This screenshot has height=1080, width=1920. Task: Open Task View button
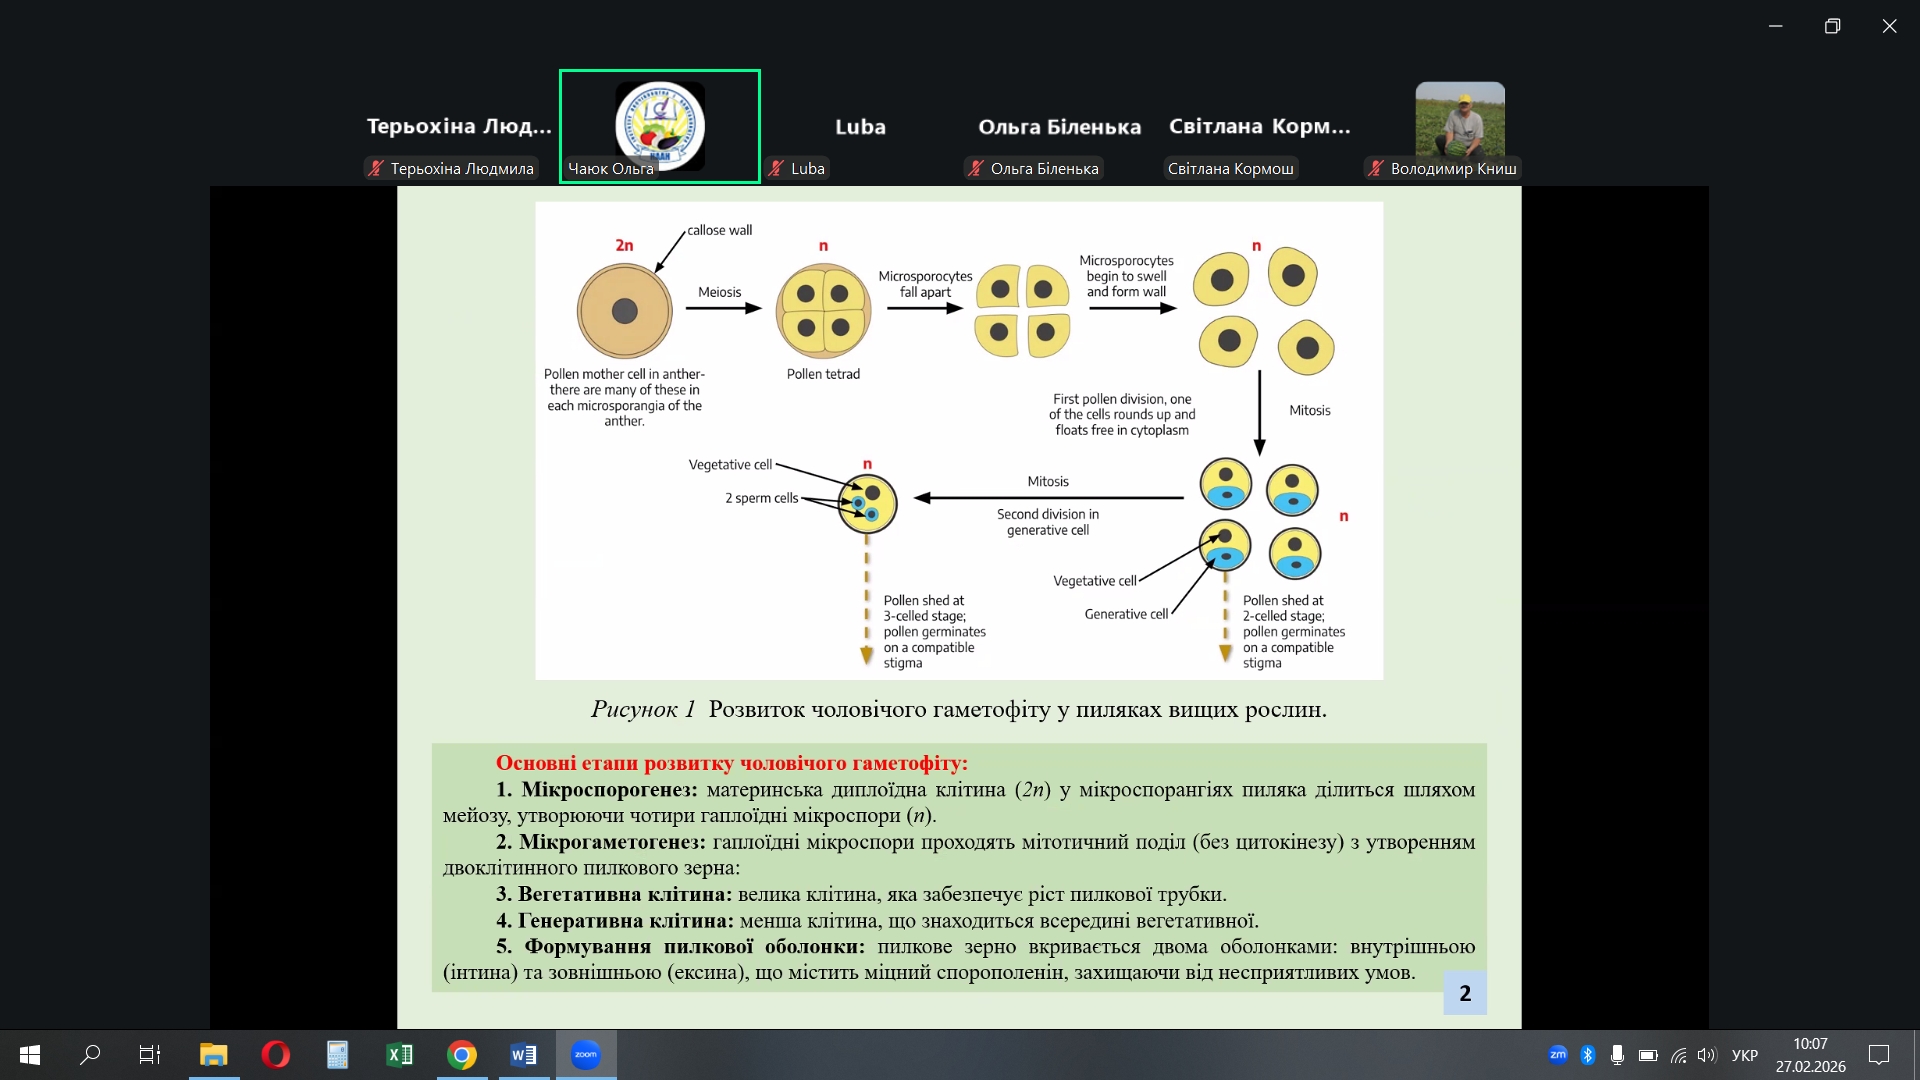(150, 1055)
